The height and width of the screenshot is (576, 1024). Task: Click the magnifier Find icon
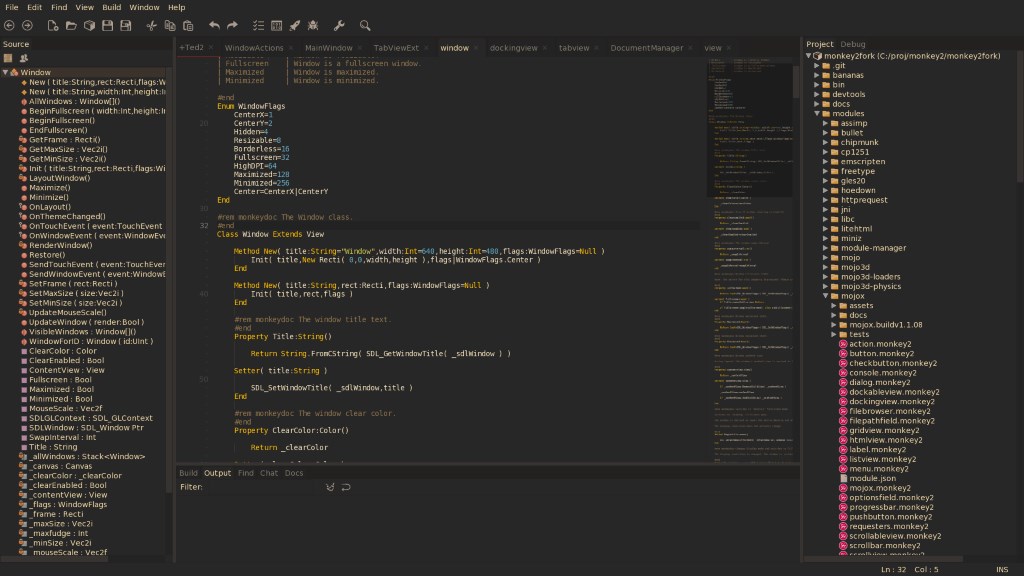pyautogui.click(x=365, y=25)
